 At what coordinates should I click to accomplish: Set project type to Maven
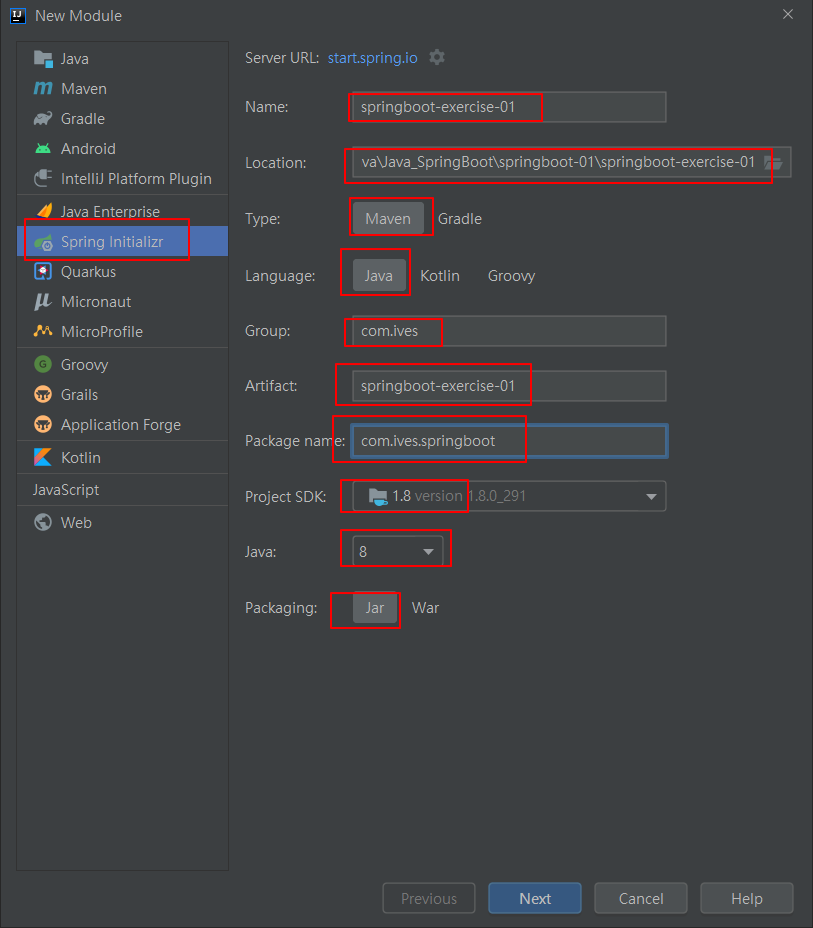[388, 218]
